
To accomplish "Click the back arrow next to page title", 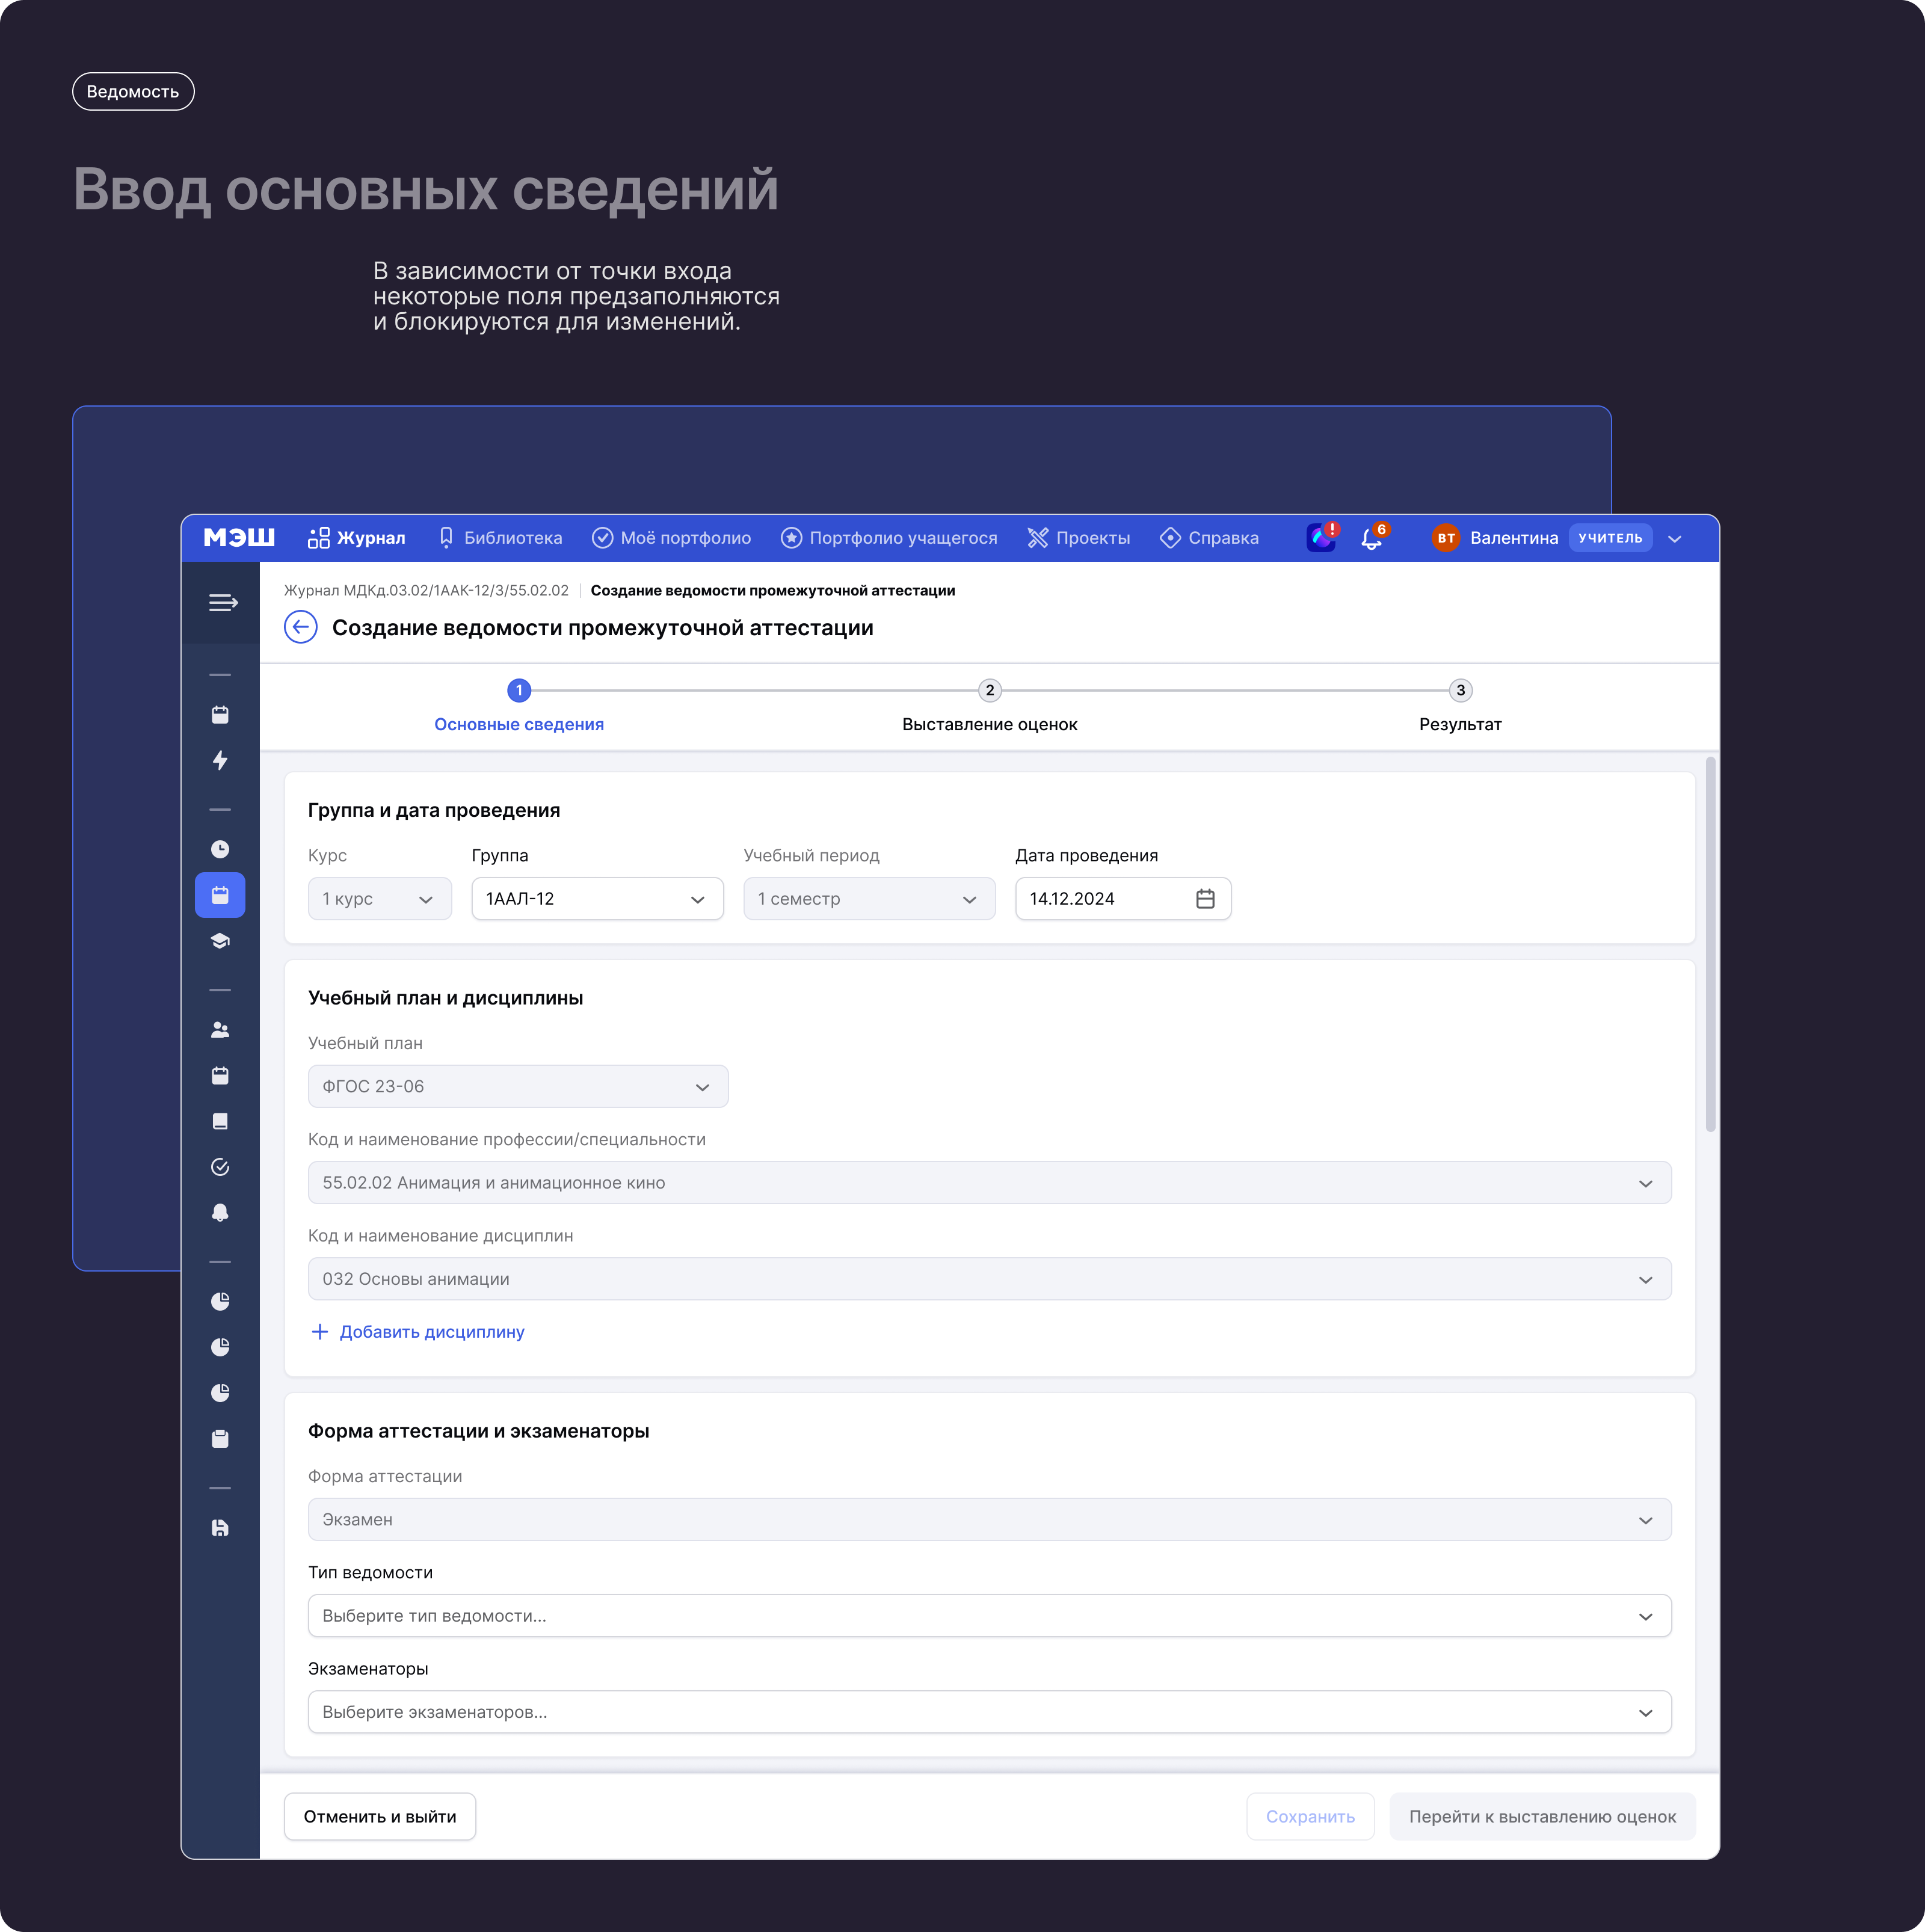I will pos(300,627).
